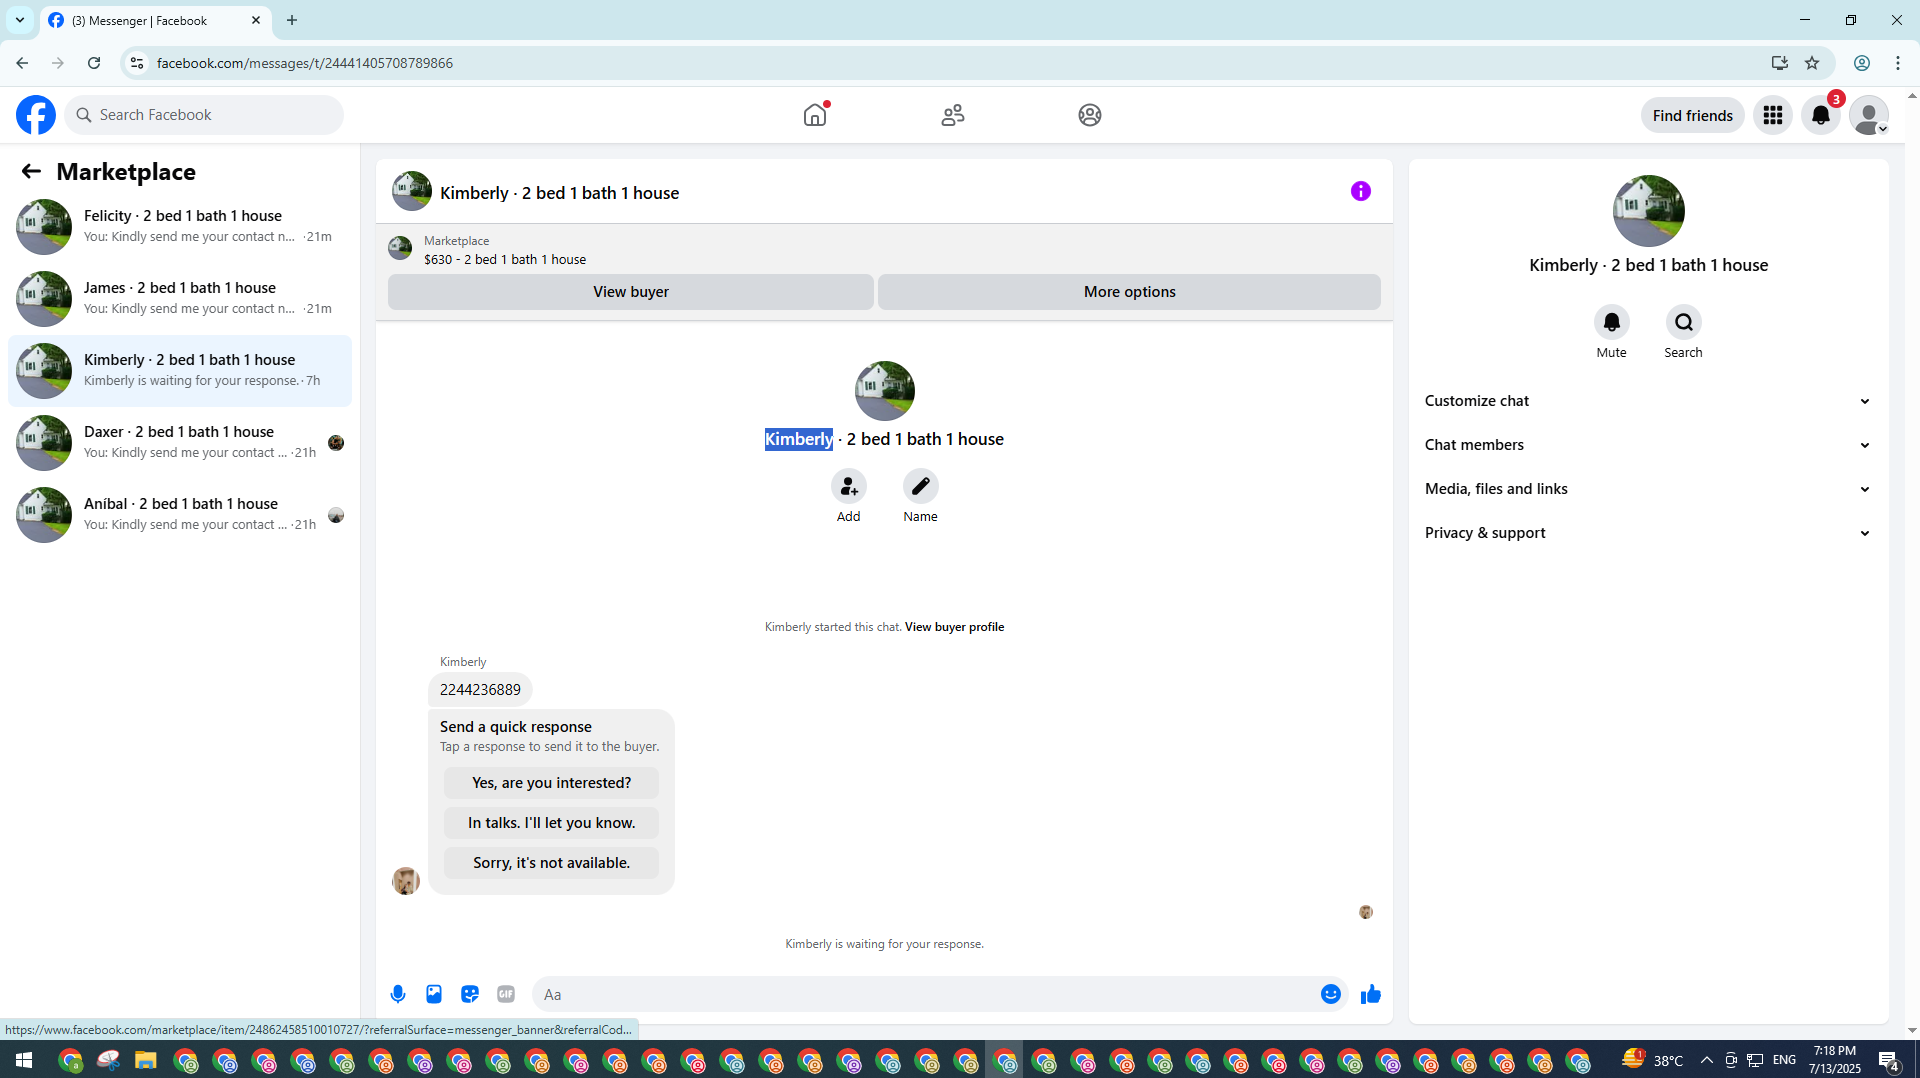This screenshot has width=1920, height=1078.
Task: Open Daxer's 2 bed 1 bath conversation
Action: tap(180, 443)
